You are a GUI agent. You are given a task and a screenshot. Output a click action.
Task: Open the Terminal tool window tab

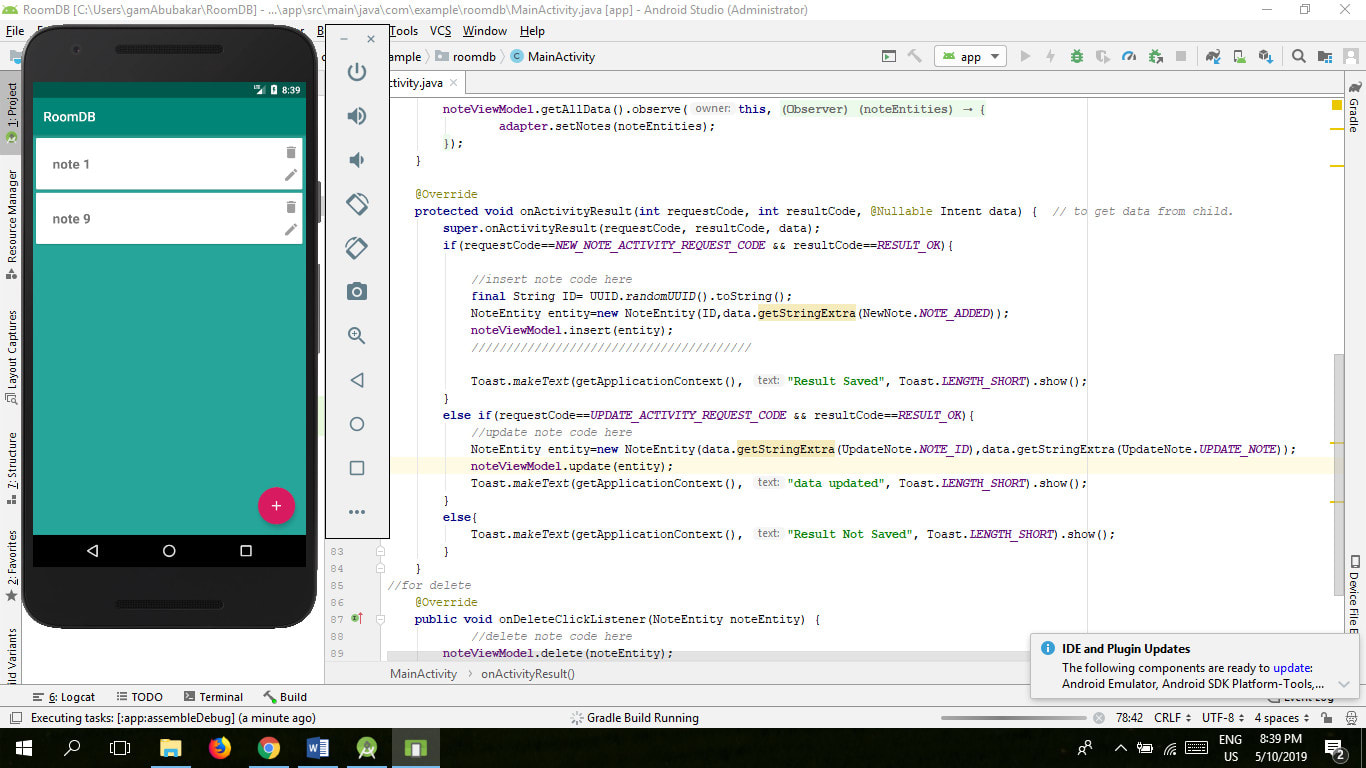(x=212, y=697)
